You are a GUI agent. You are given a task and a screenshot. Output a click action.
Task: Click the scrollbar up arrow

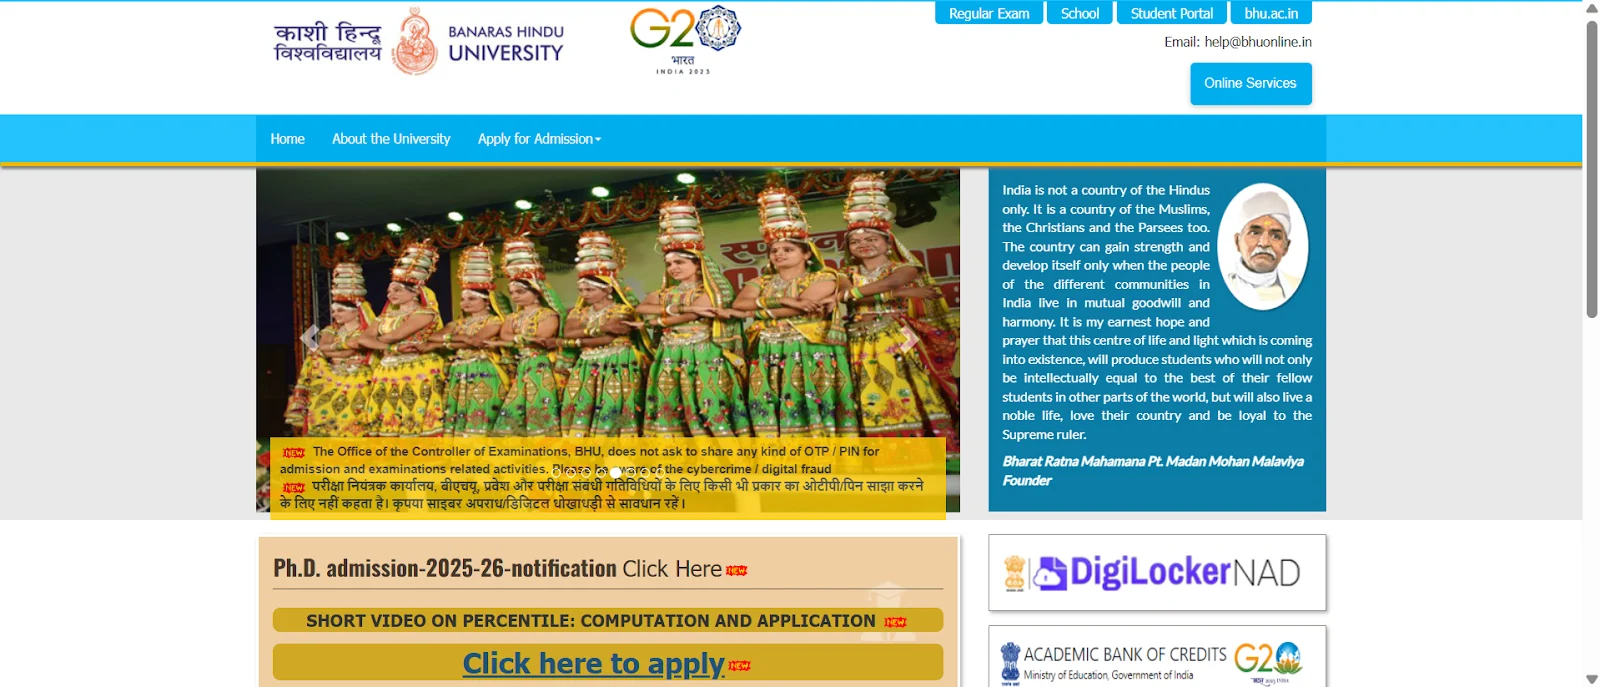point(1591,8)
